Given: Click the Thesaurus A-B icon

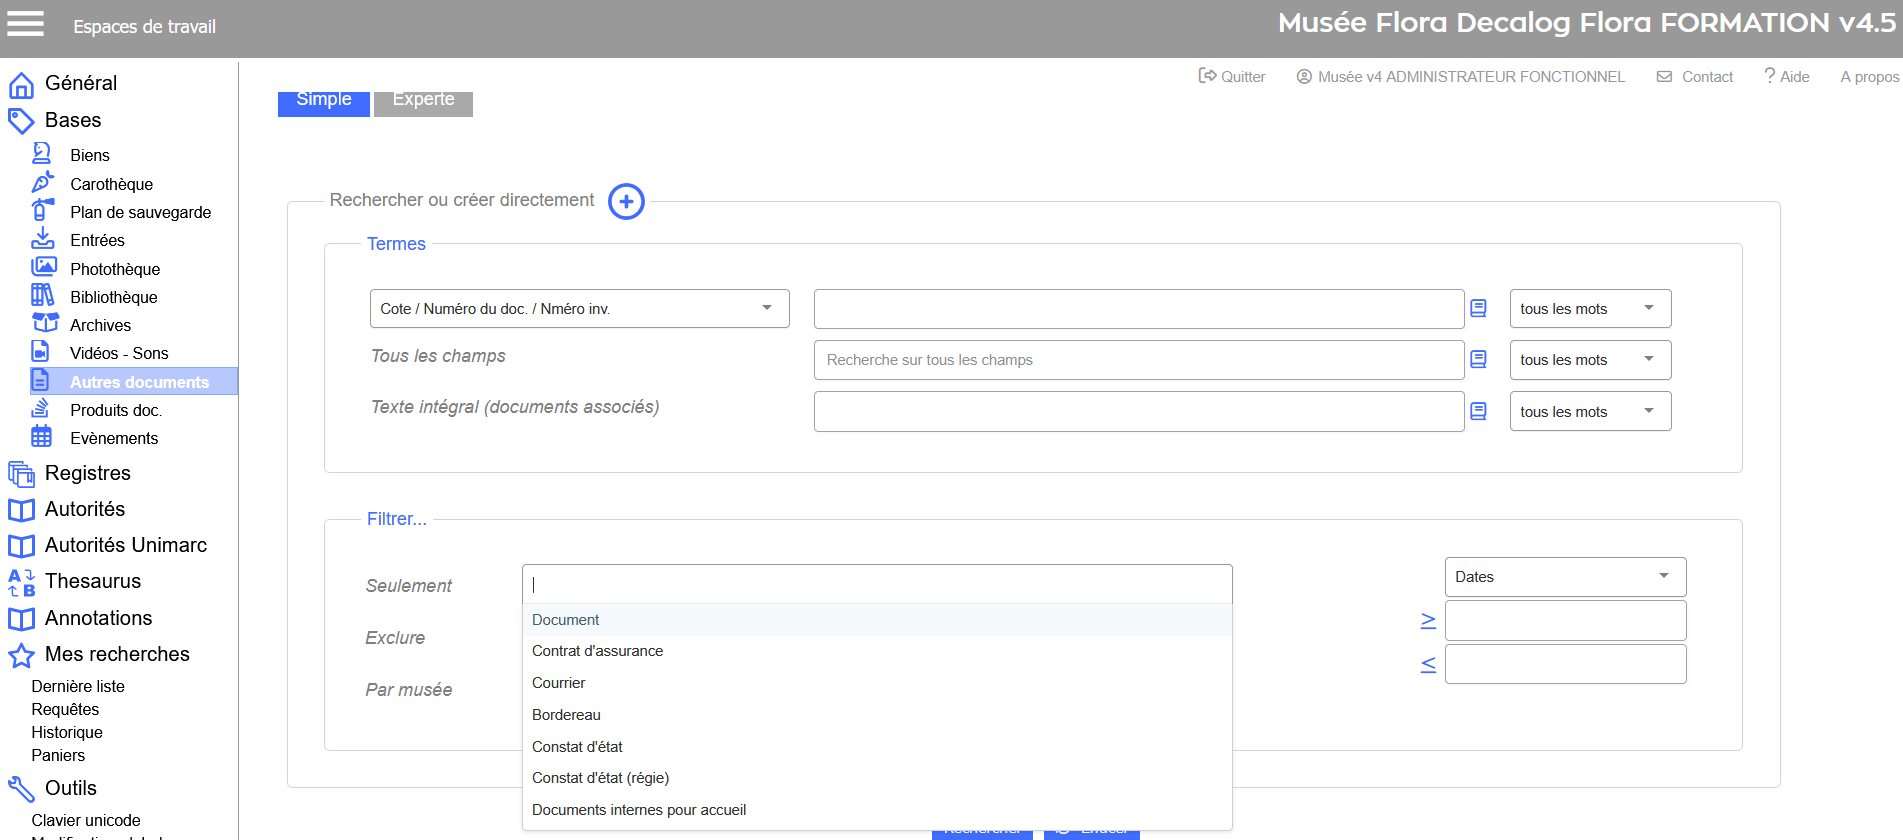Looking at the screenshot, I should point(21,583).
